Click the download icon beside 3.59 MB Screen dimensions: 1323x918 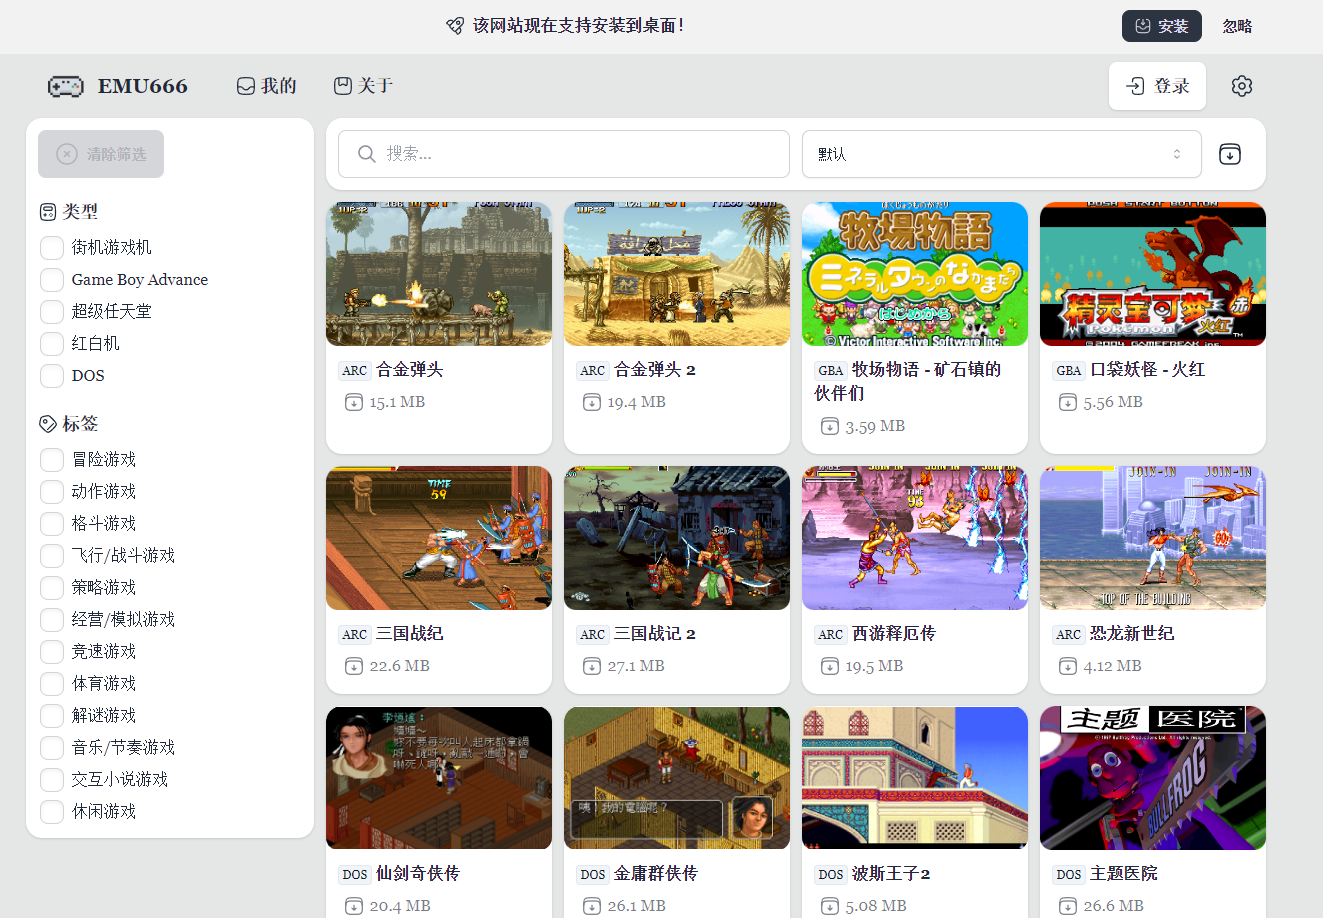pyautogui.click(x=830, y=426)
